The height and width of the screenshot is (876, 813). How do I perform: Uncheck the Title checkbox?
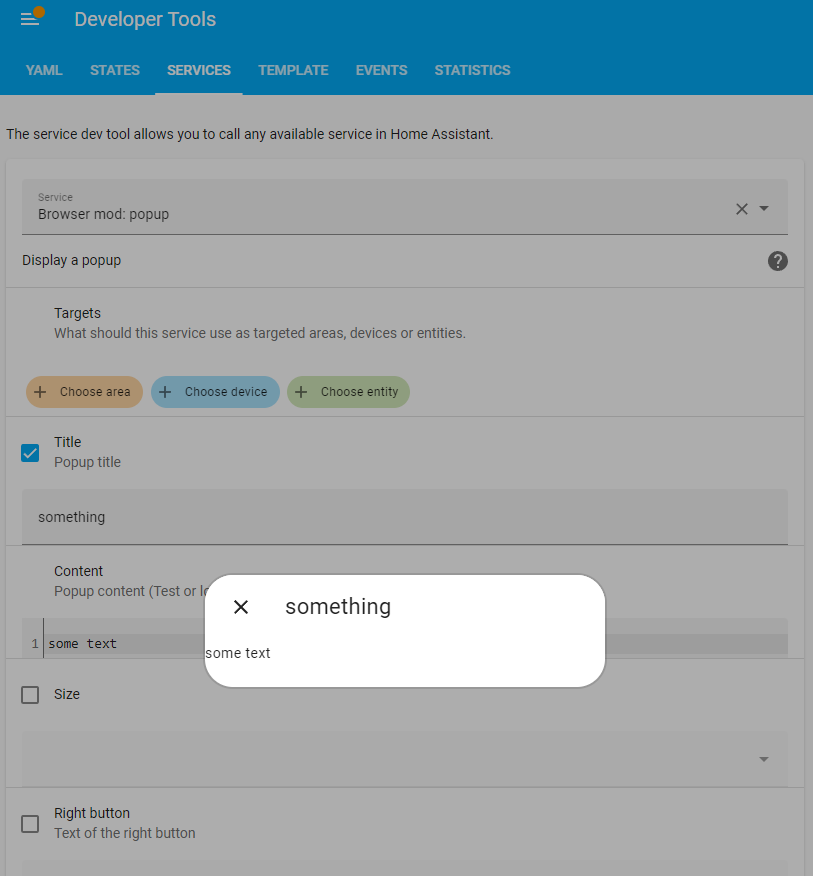(30, 453)
